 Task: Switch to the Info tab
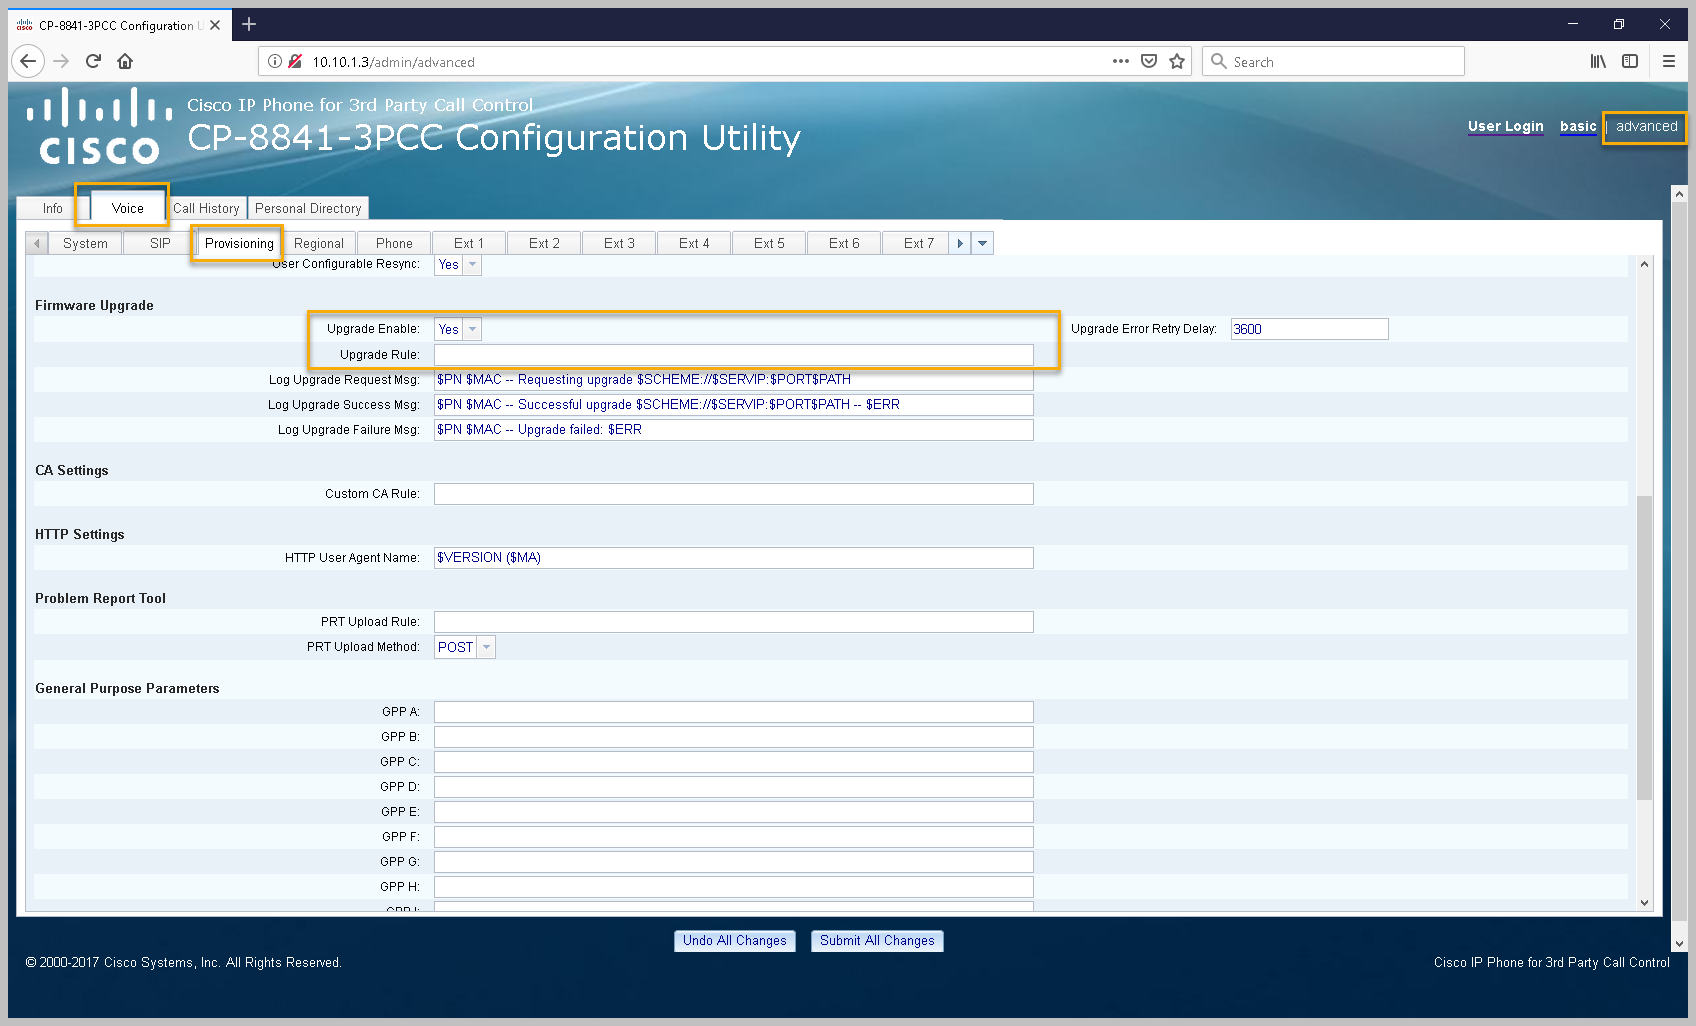pos(52,208)
